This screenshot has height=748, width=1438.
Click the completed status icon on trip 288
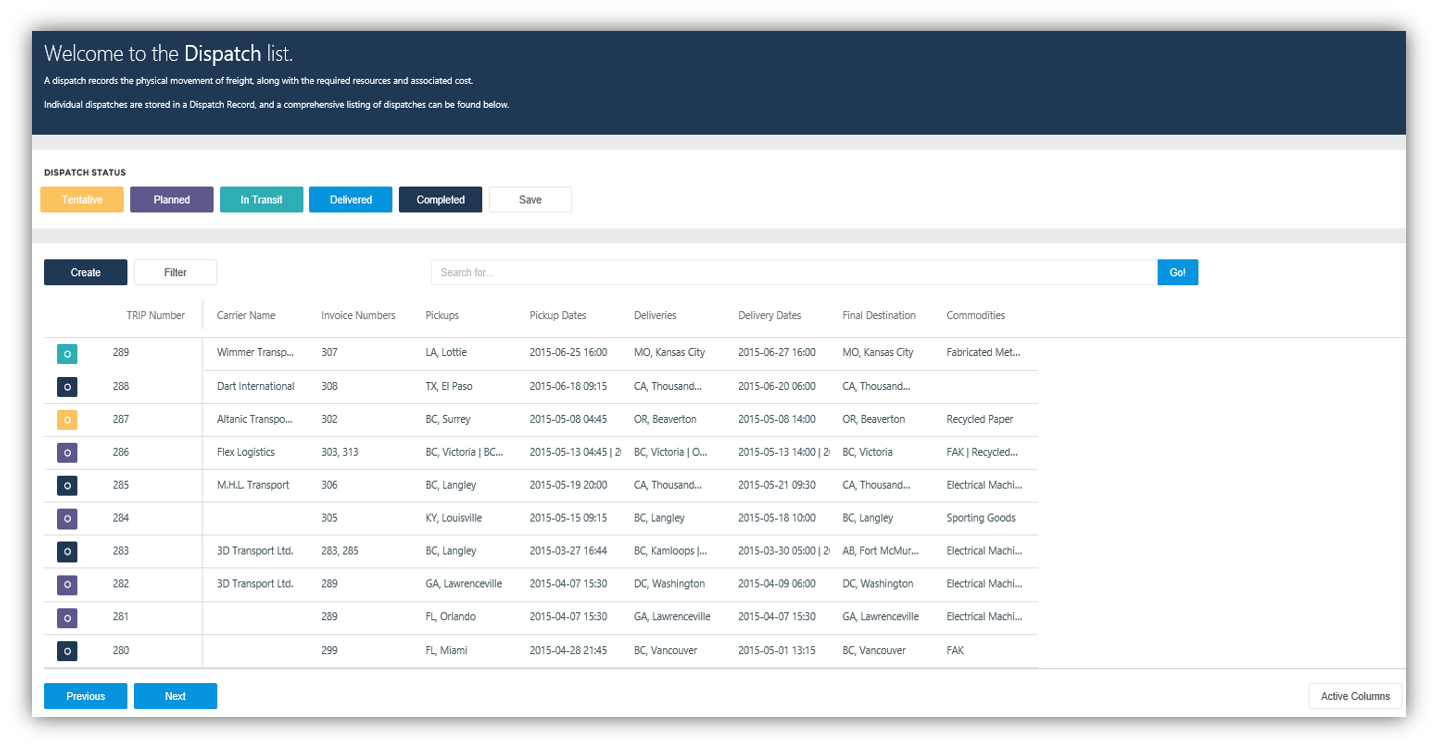click(x=66, y=386)
